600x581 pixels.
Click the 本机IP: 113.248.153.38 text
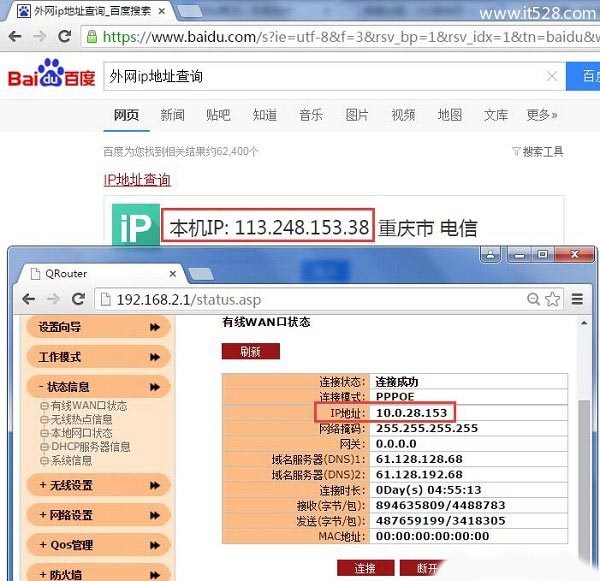(269, 227)
